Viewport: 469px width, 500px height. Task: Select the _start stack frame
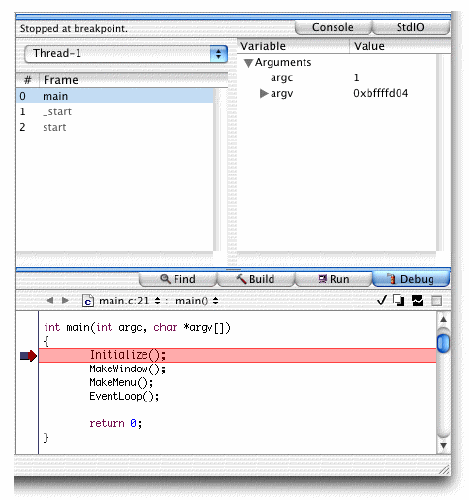pos(115,112)
